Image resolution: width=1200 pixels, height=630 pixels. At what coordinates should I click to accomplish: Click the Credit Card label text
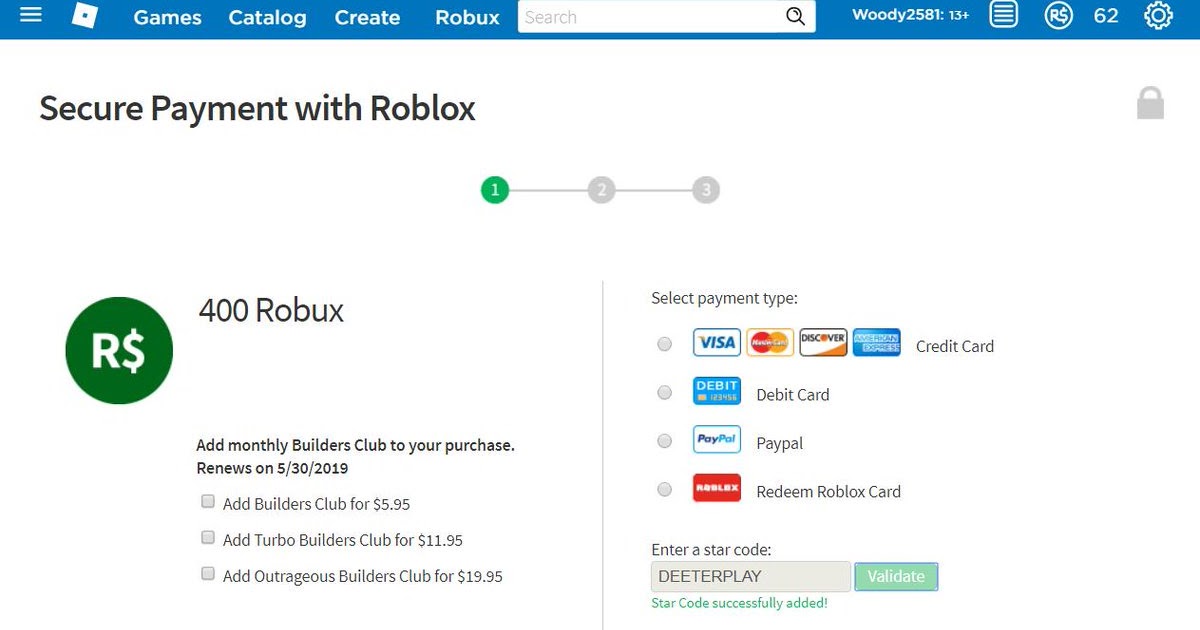click(x=955, y=346)
